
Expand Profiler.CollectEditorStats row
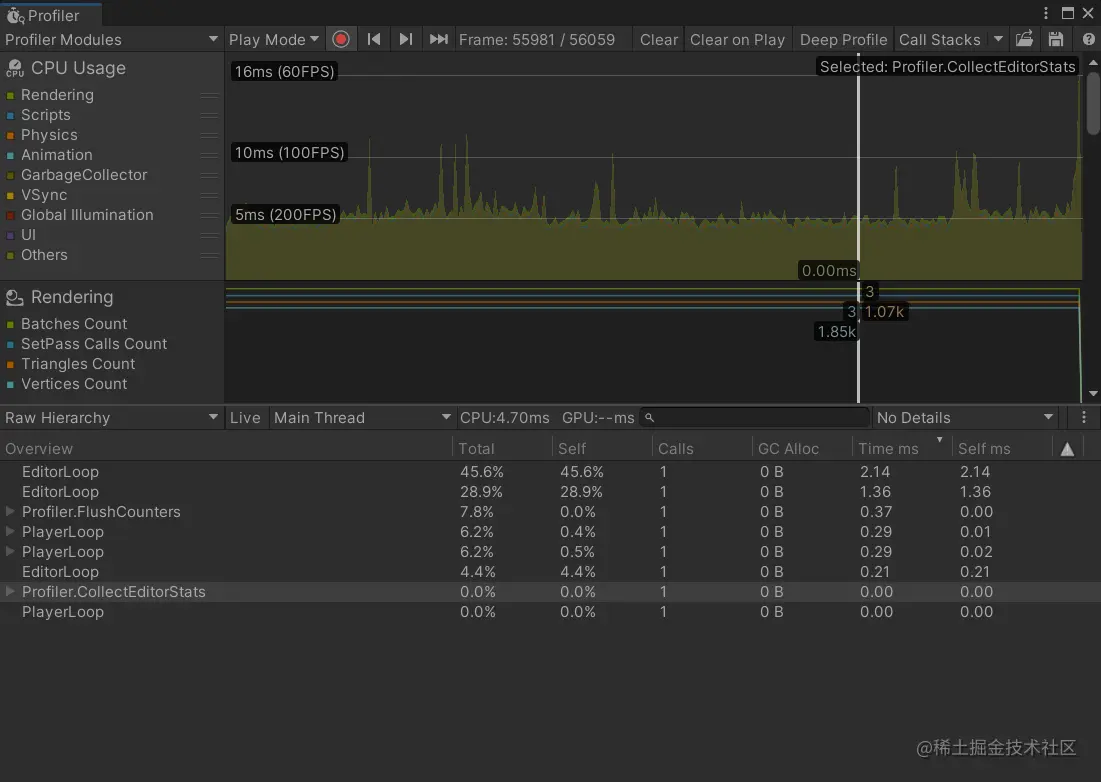[10, 592]
